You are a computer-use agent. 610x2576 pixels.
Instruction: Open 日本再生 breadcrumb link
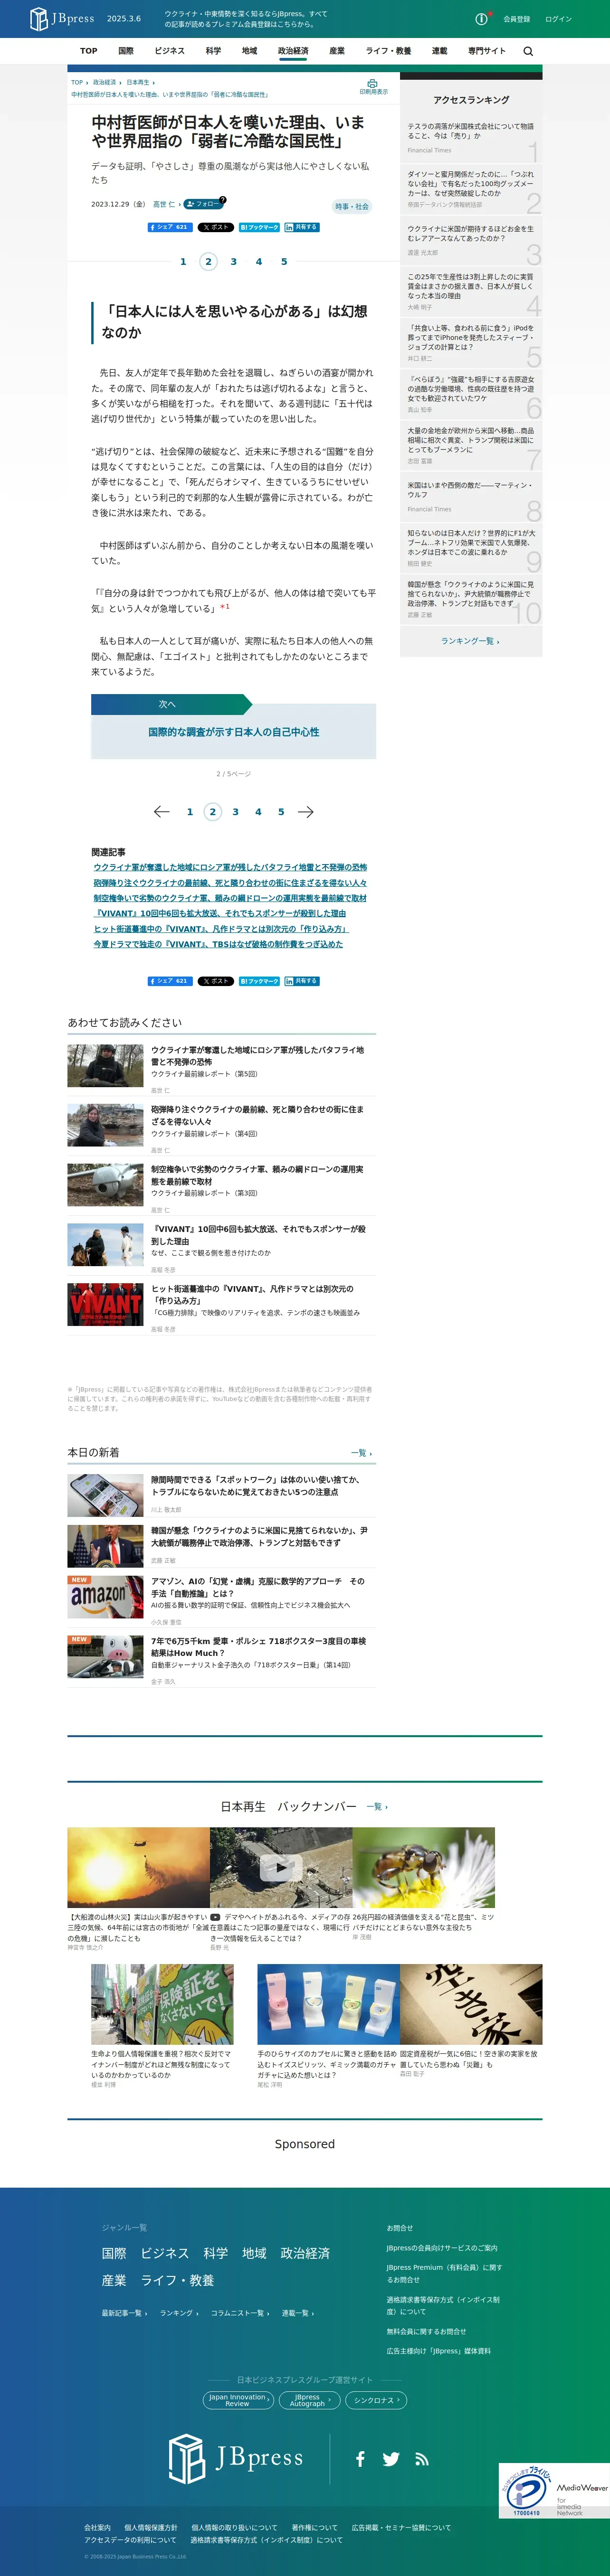click(x=138, y=83)
